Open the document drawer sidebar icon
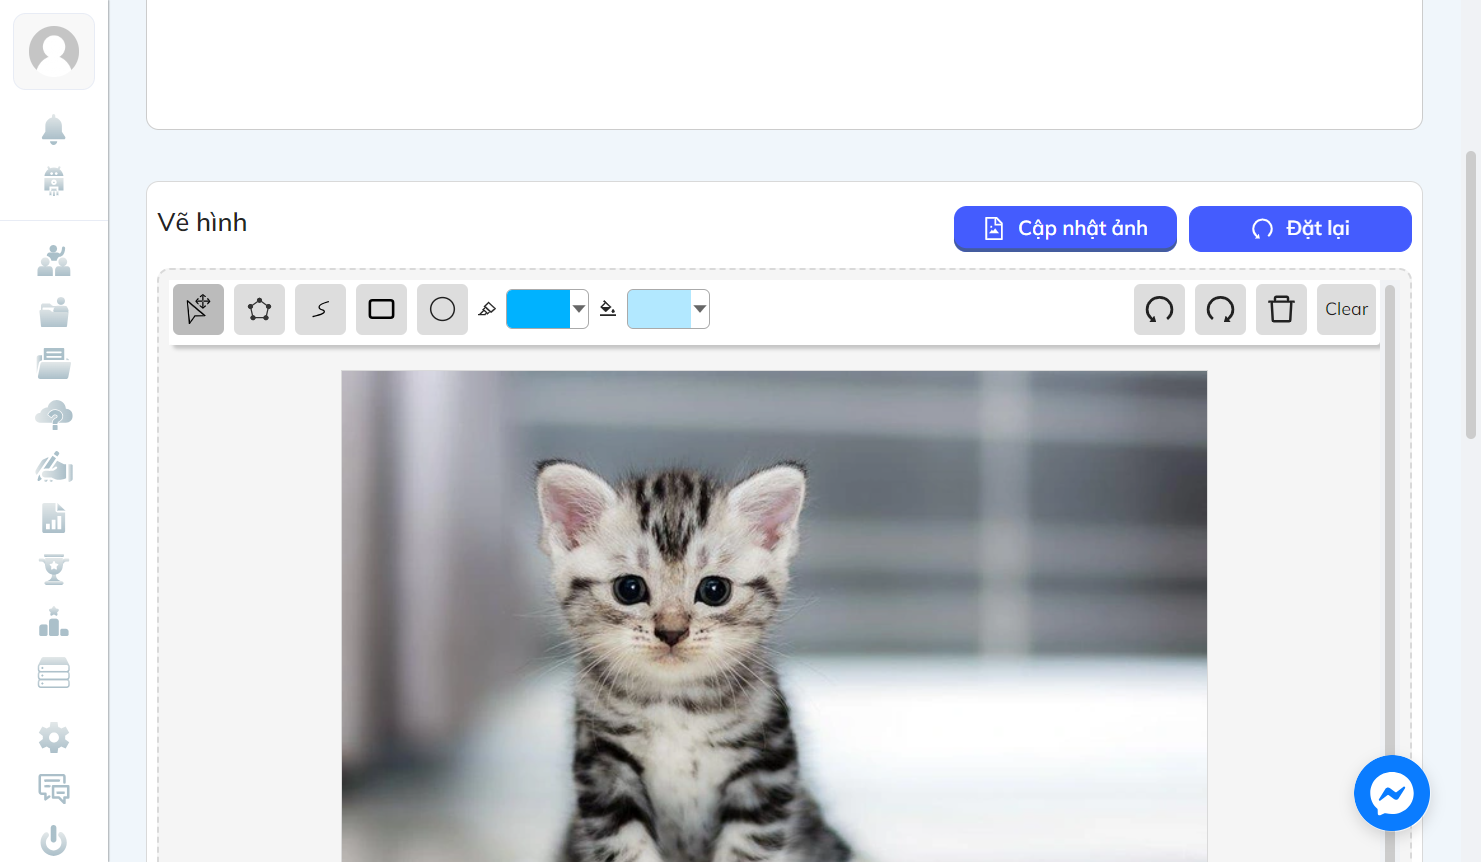Viewport: 1481px width, 862px height. coord(54,364)
